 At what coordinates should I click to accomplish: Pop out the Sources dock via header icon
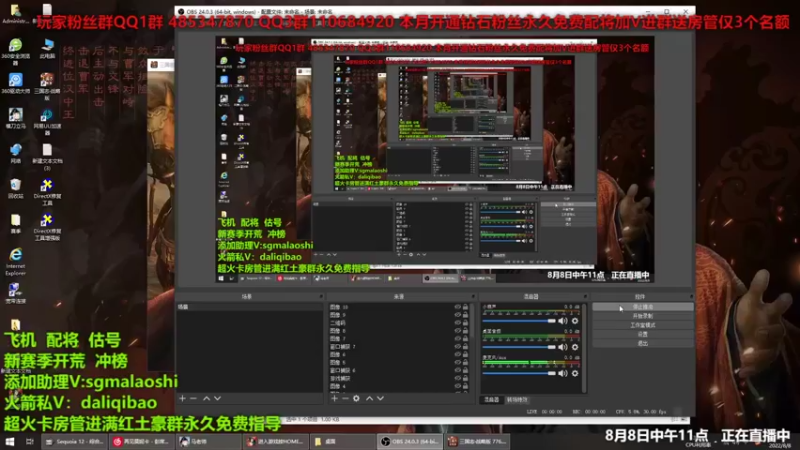pyautogui.click(x=473, y=296)
